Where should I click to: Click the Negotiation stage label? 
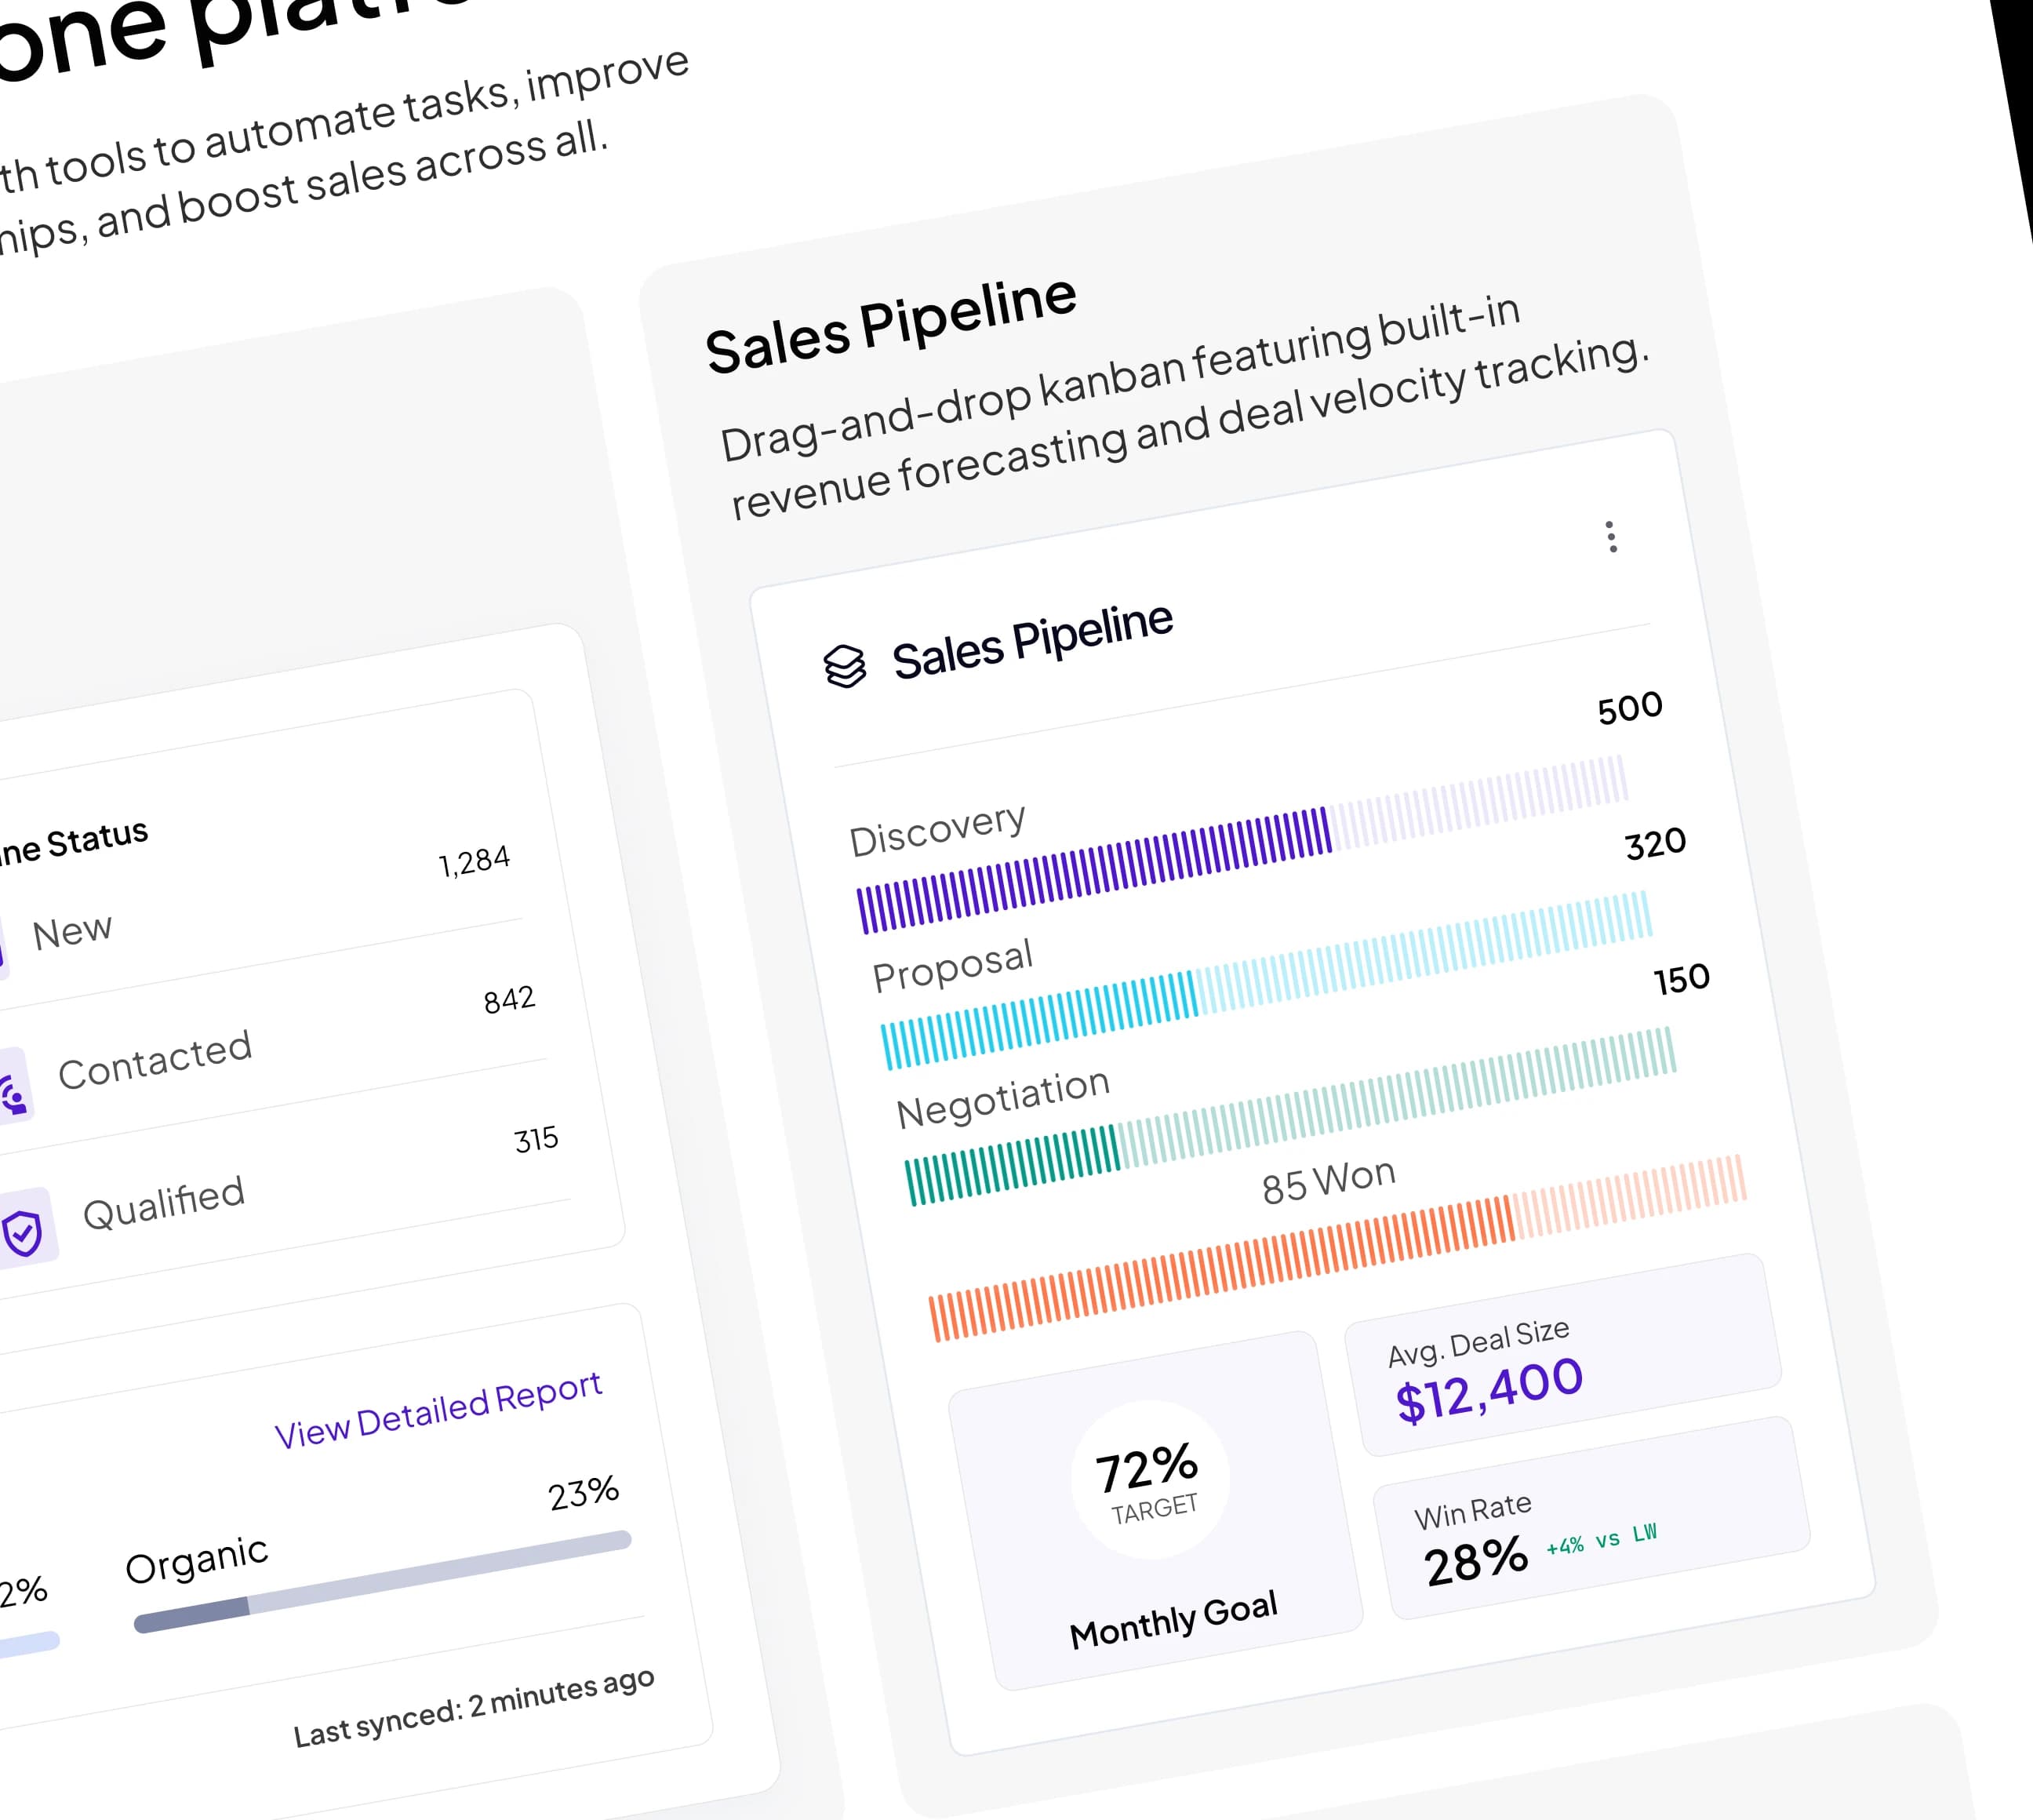[1003, 1098]
